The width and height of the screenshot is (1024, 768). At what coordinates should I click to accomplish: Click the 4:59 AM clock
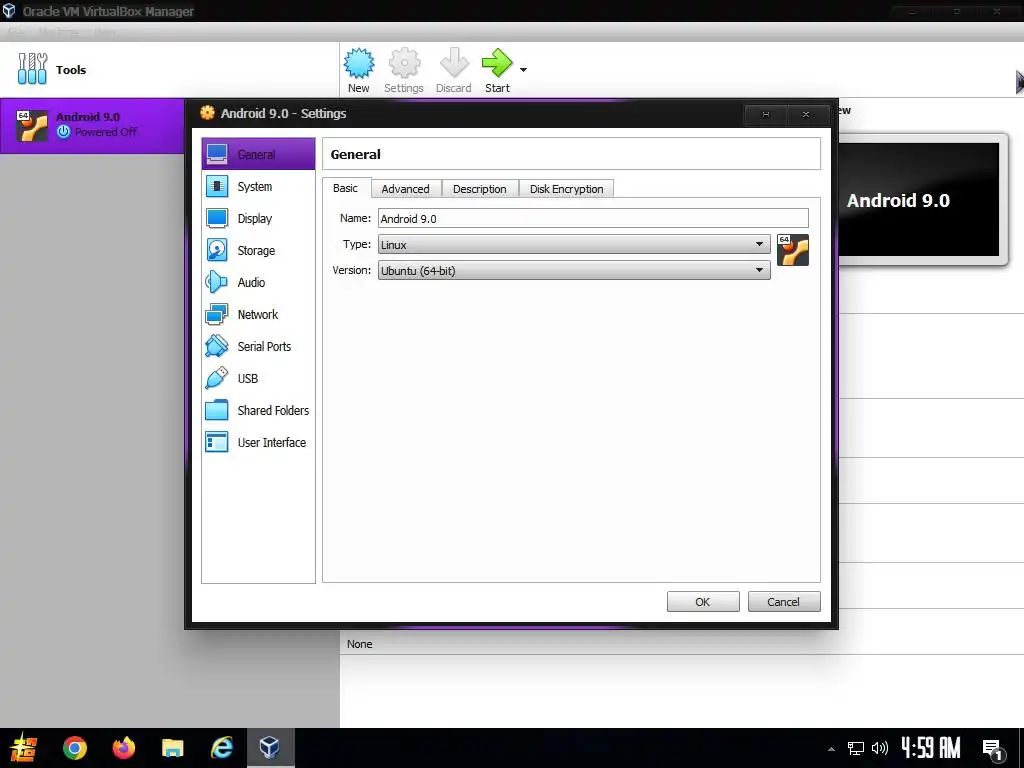pos(931,748)
